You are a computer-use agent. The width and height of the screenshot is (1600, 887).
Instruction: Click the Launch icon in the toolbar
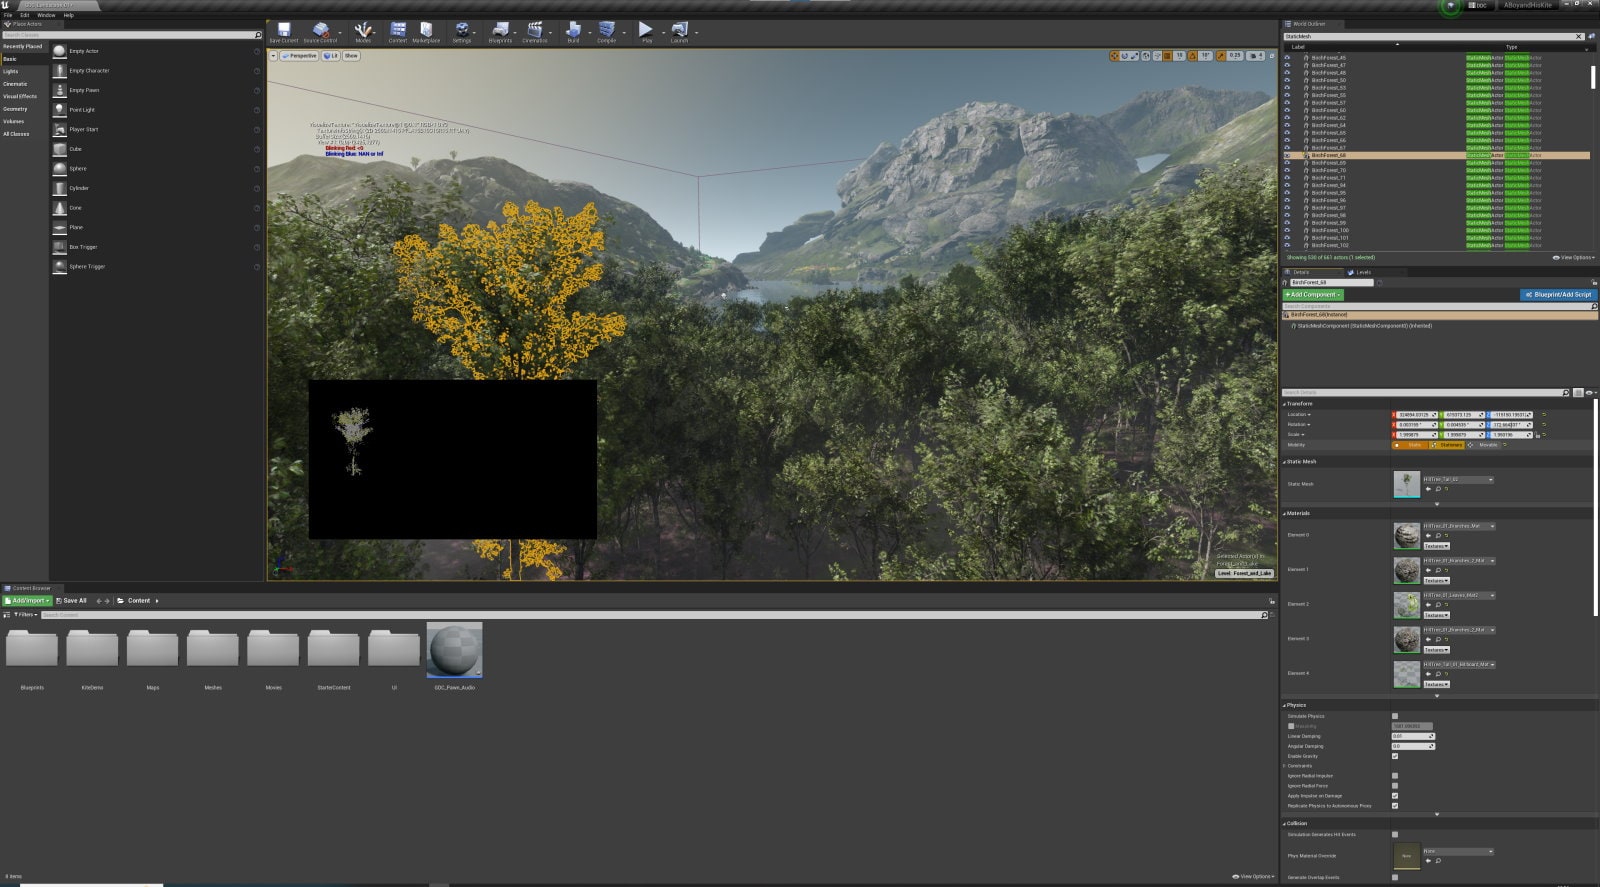tap(679, 32)
